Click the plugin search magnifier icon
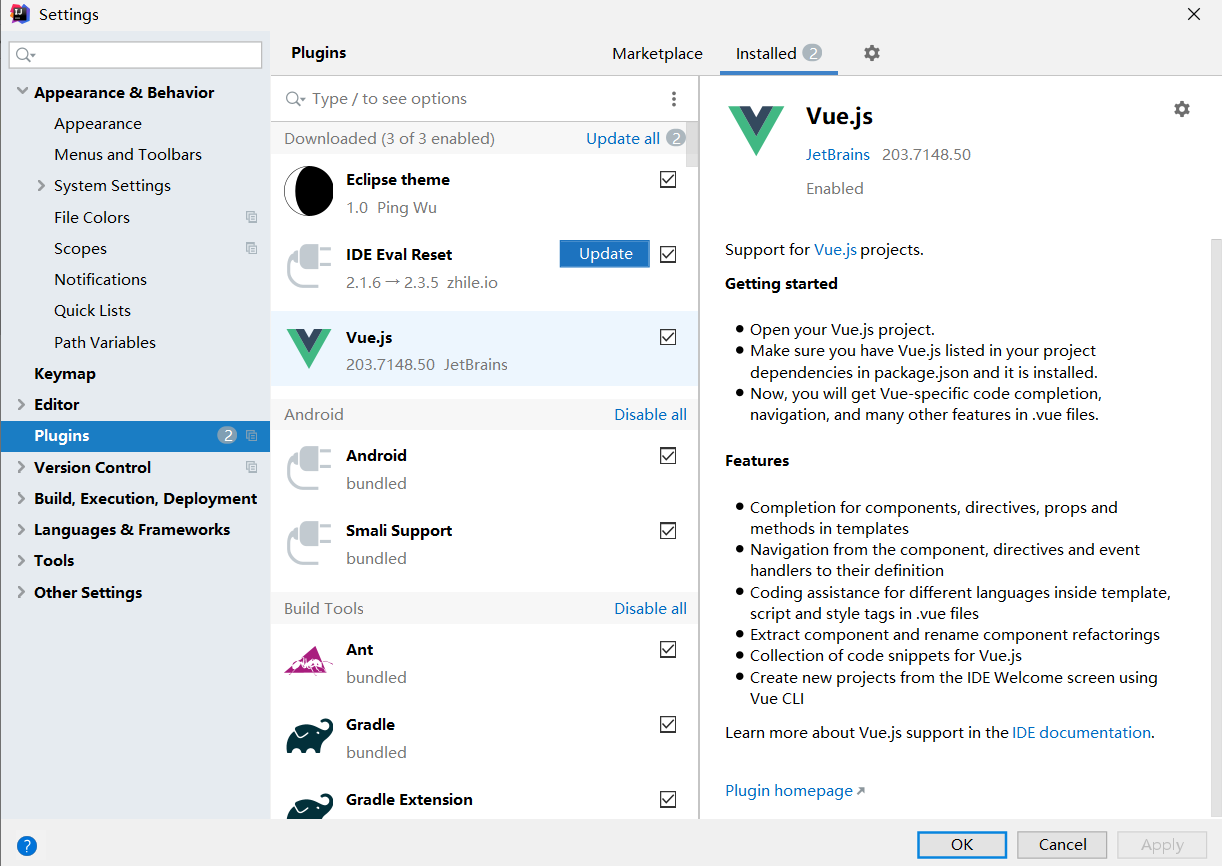 (x=295, y=99)
